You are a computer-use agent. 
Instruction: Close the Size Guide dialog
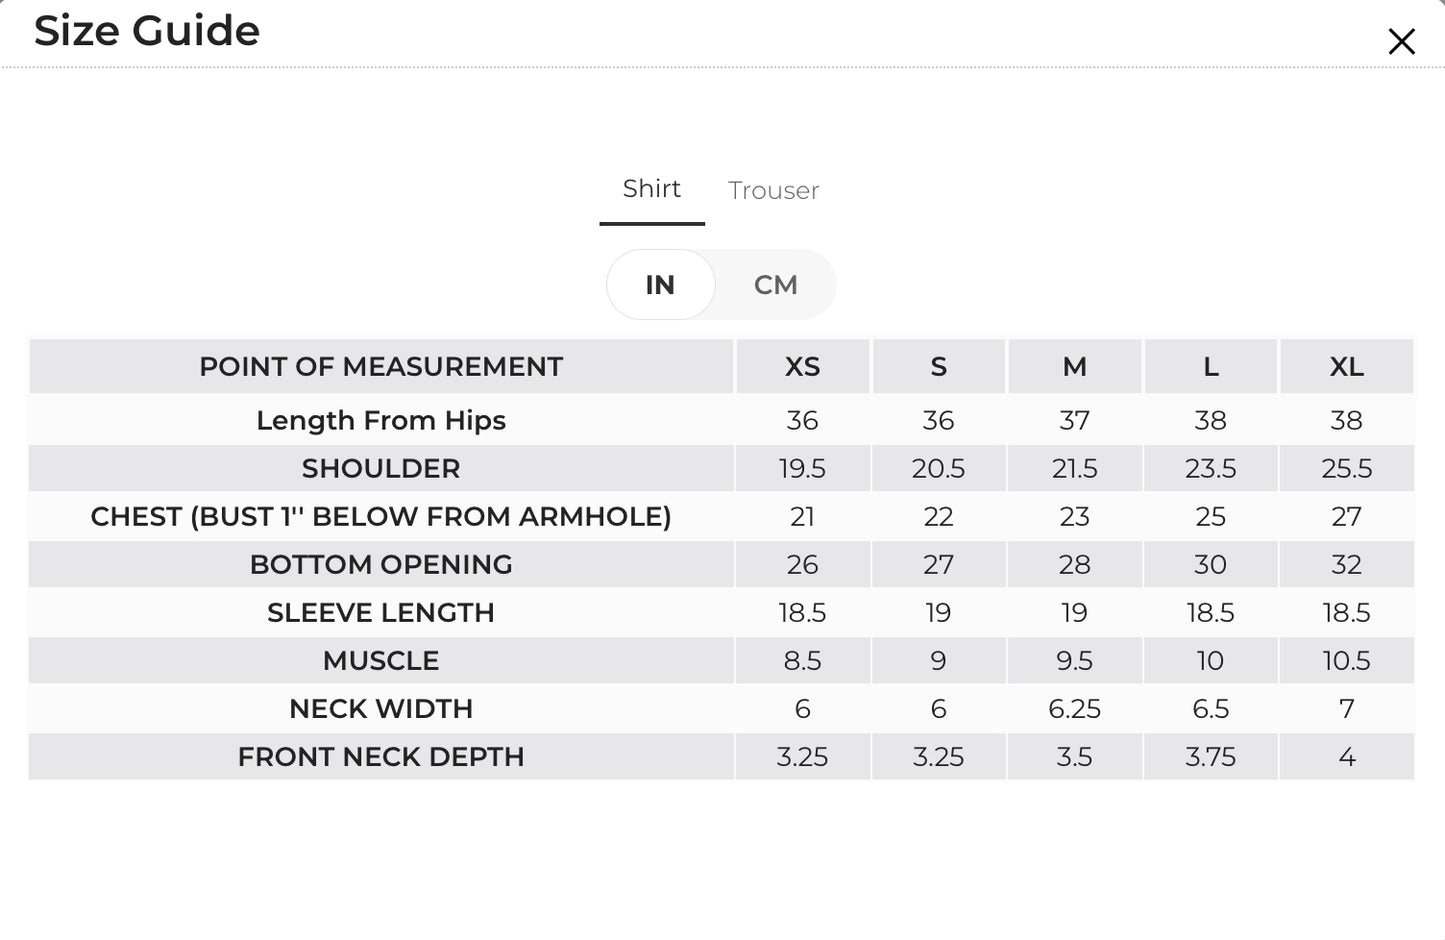coord(1401,41)
